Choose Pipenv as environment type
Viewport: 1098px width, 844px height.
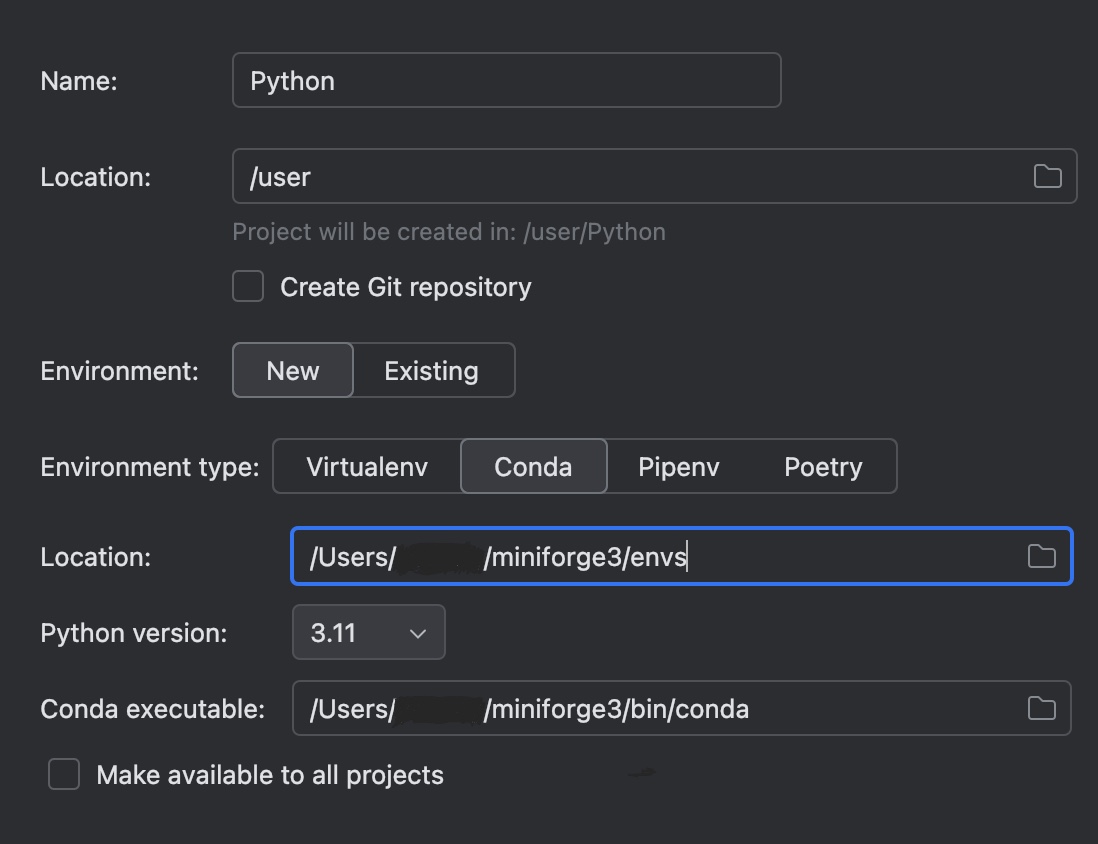(x=678, y=466)
